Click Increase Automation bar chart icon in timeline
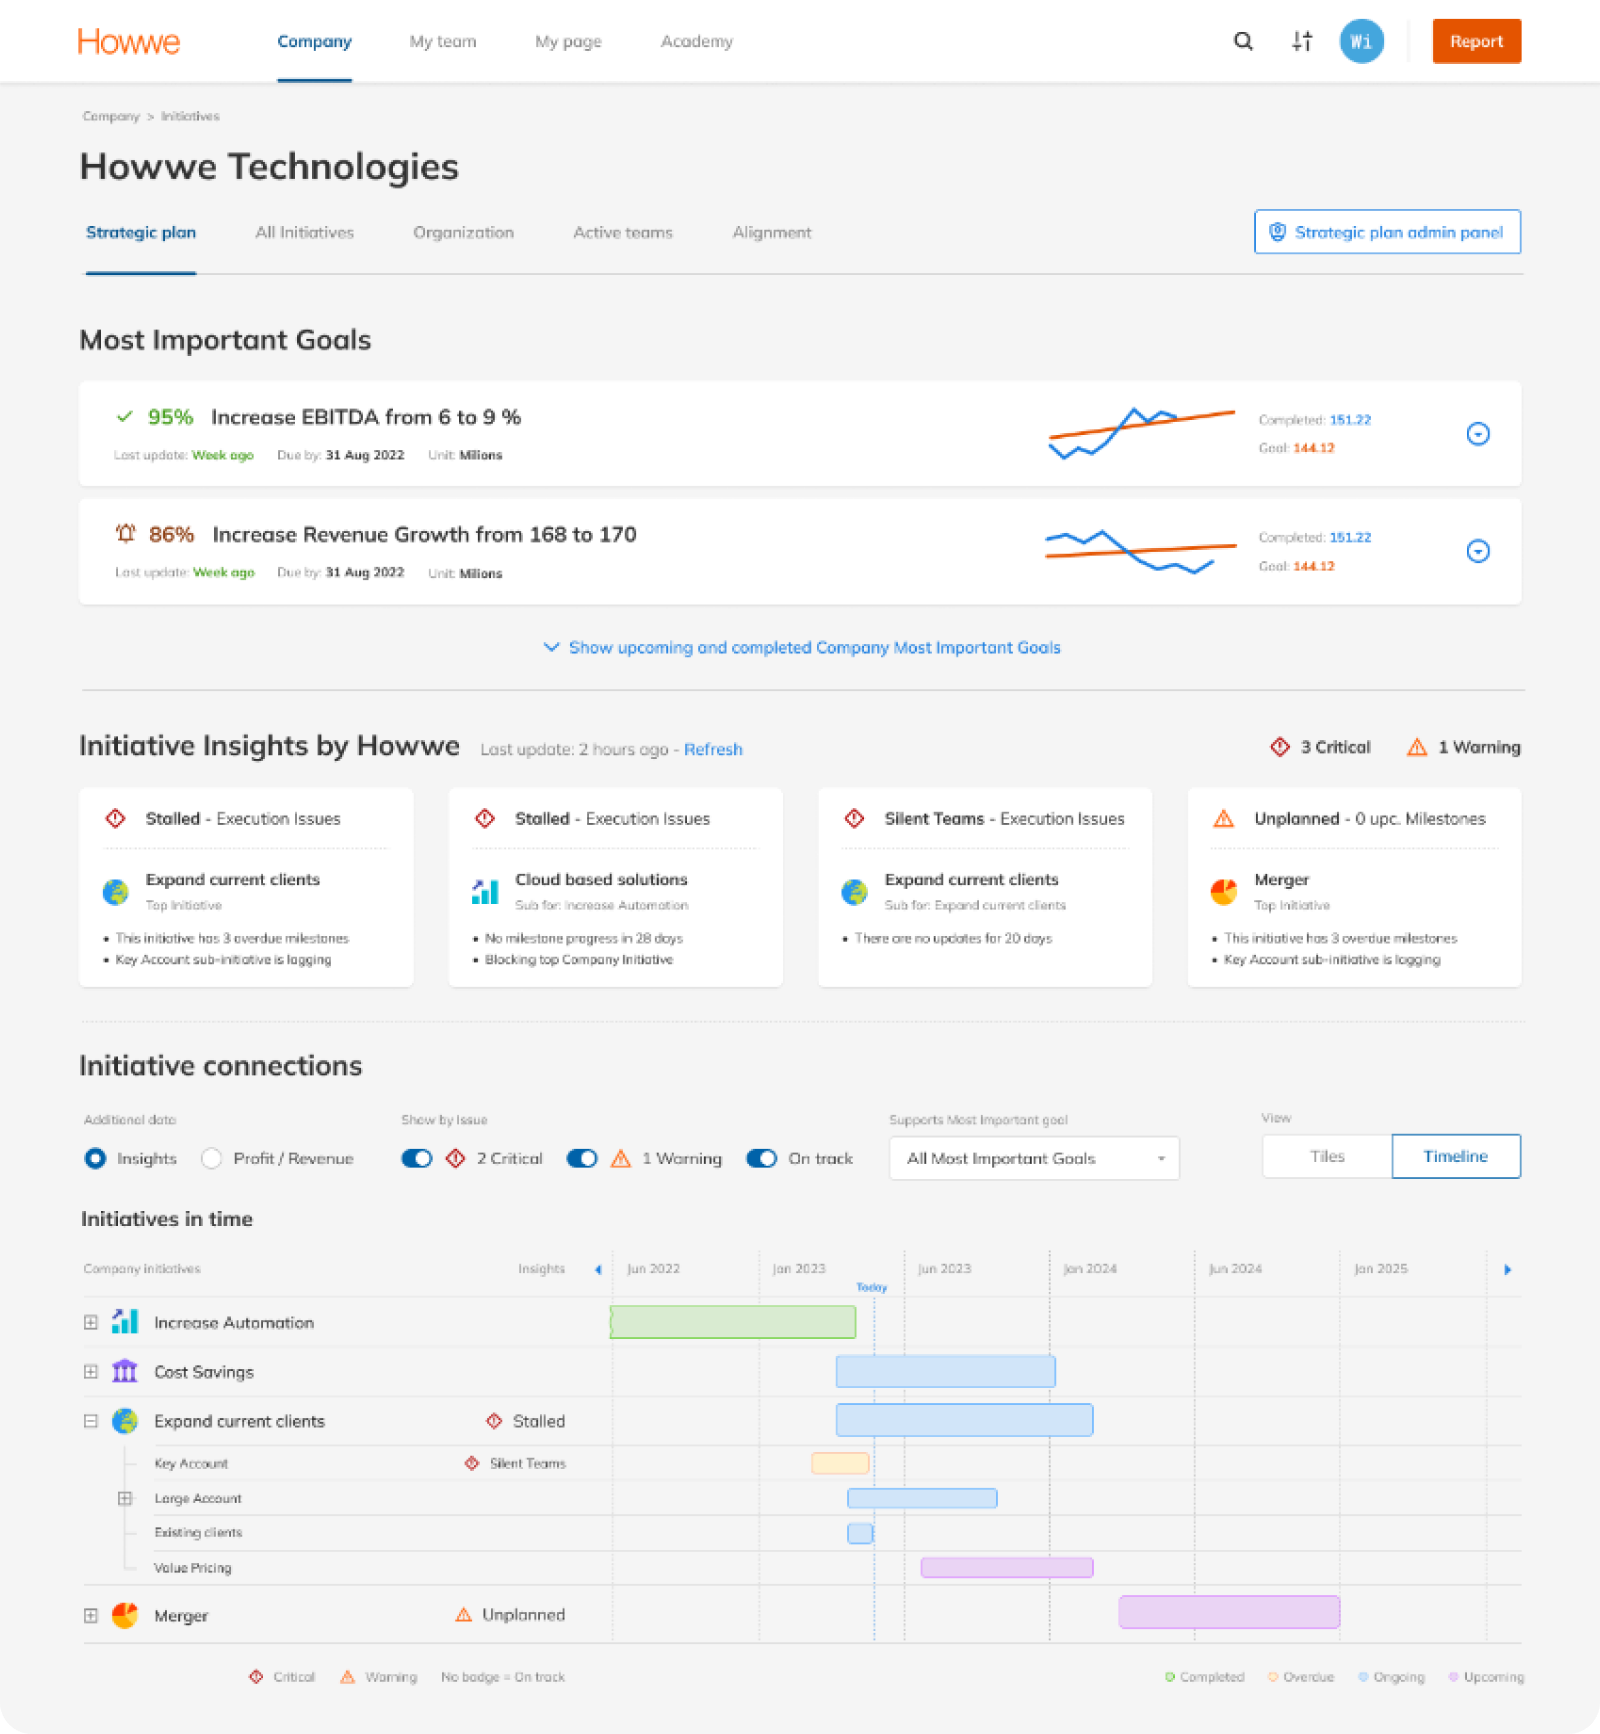This screenshot has width=1600, height=1734. click(125, 1321)
